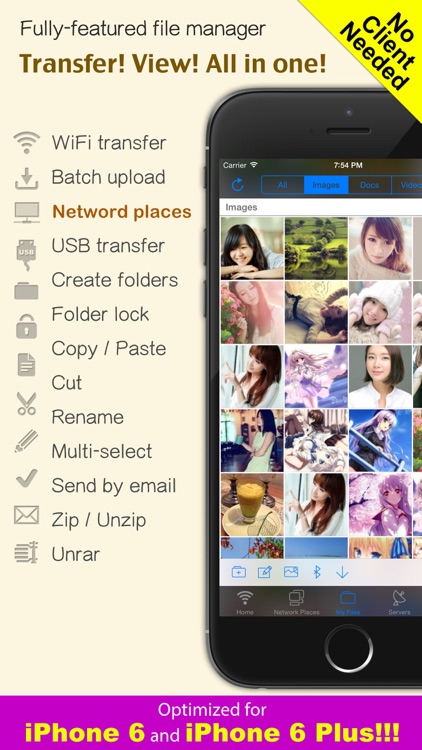The width and height of the screenshot is (422, 750).
Task: Click the 'Optimized for' banner text
Action: click(x=211, y=710)
